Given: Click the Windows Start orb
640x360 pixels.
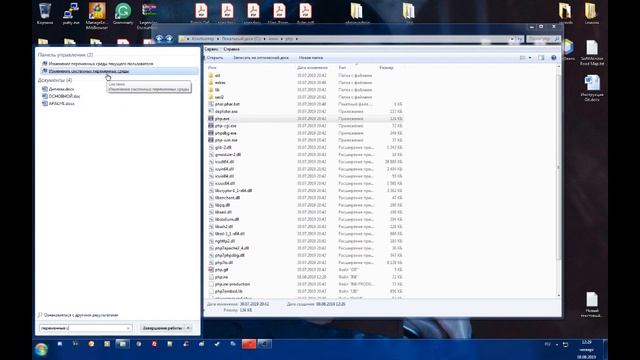Looking at the screenshot, I should (41, 349).
